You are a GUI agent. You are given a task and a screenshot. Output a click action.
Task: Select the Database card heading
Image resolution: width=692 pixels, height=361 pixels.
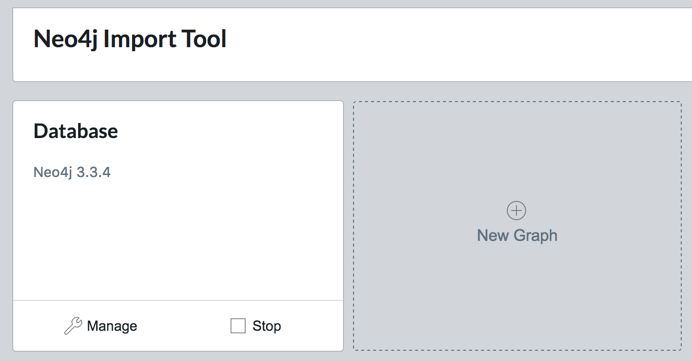pos(76,131)
